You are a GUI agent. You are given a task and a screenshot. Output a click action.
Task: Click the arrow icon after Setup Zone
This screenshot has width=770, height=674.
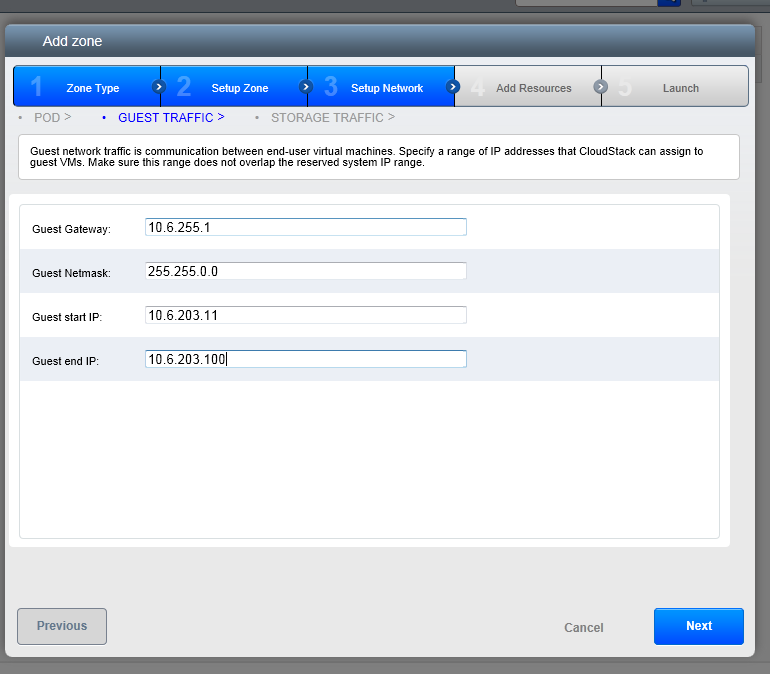[x=306, y=87]
